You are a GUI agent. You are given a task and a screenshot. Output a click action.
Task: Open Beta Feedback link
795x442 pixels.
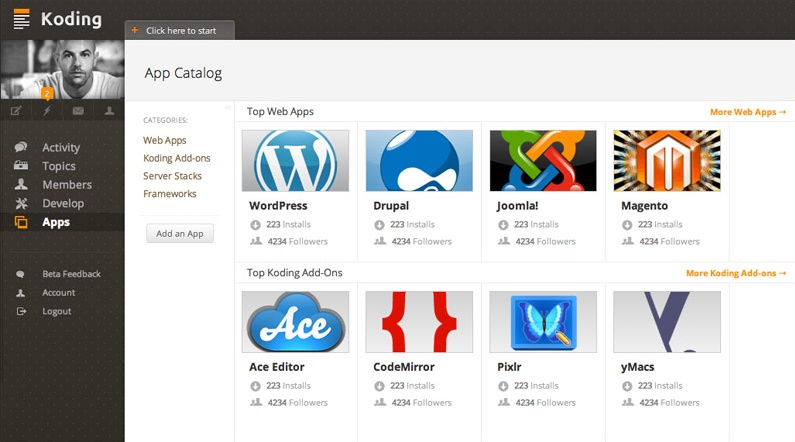[71, 274]
